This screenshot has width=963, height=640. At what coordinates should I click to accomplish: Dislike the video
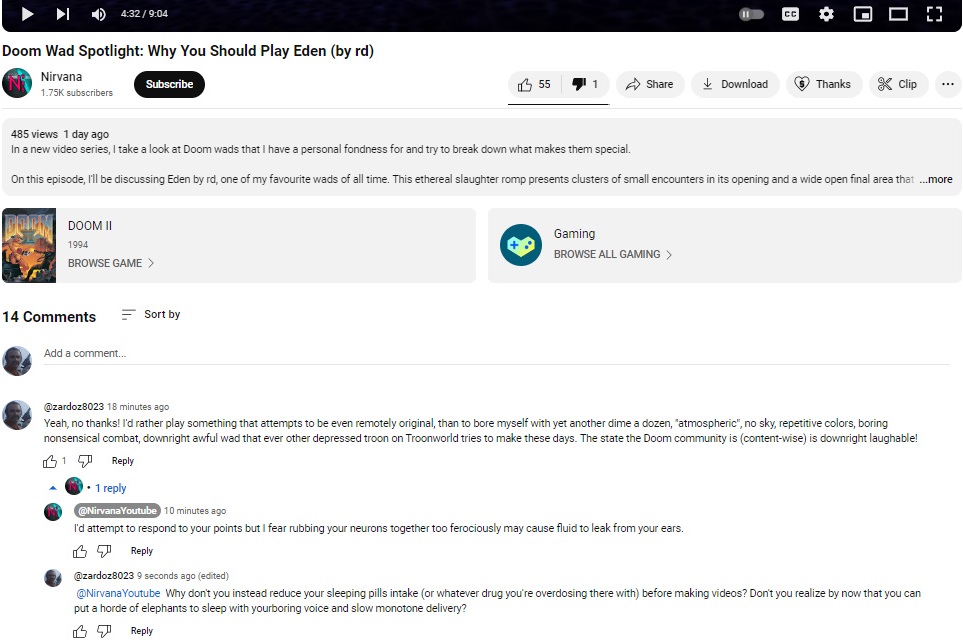click(585, 84)
